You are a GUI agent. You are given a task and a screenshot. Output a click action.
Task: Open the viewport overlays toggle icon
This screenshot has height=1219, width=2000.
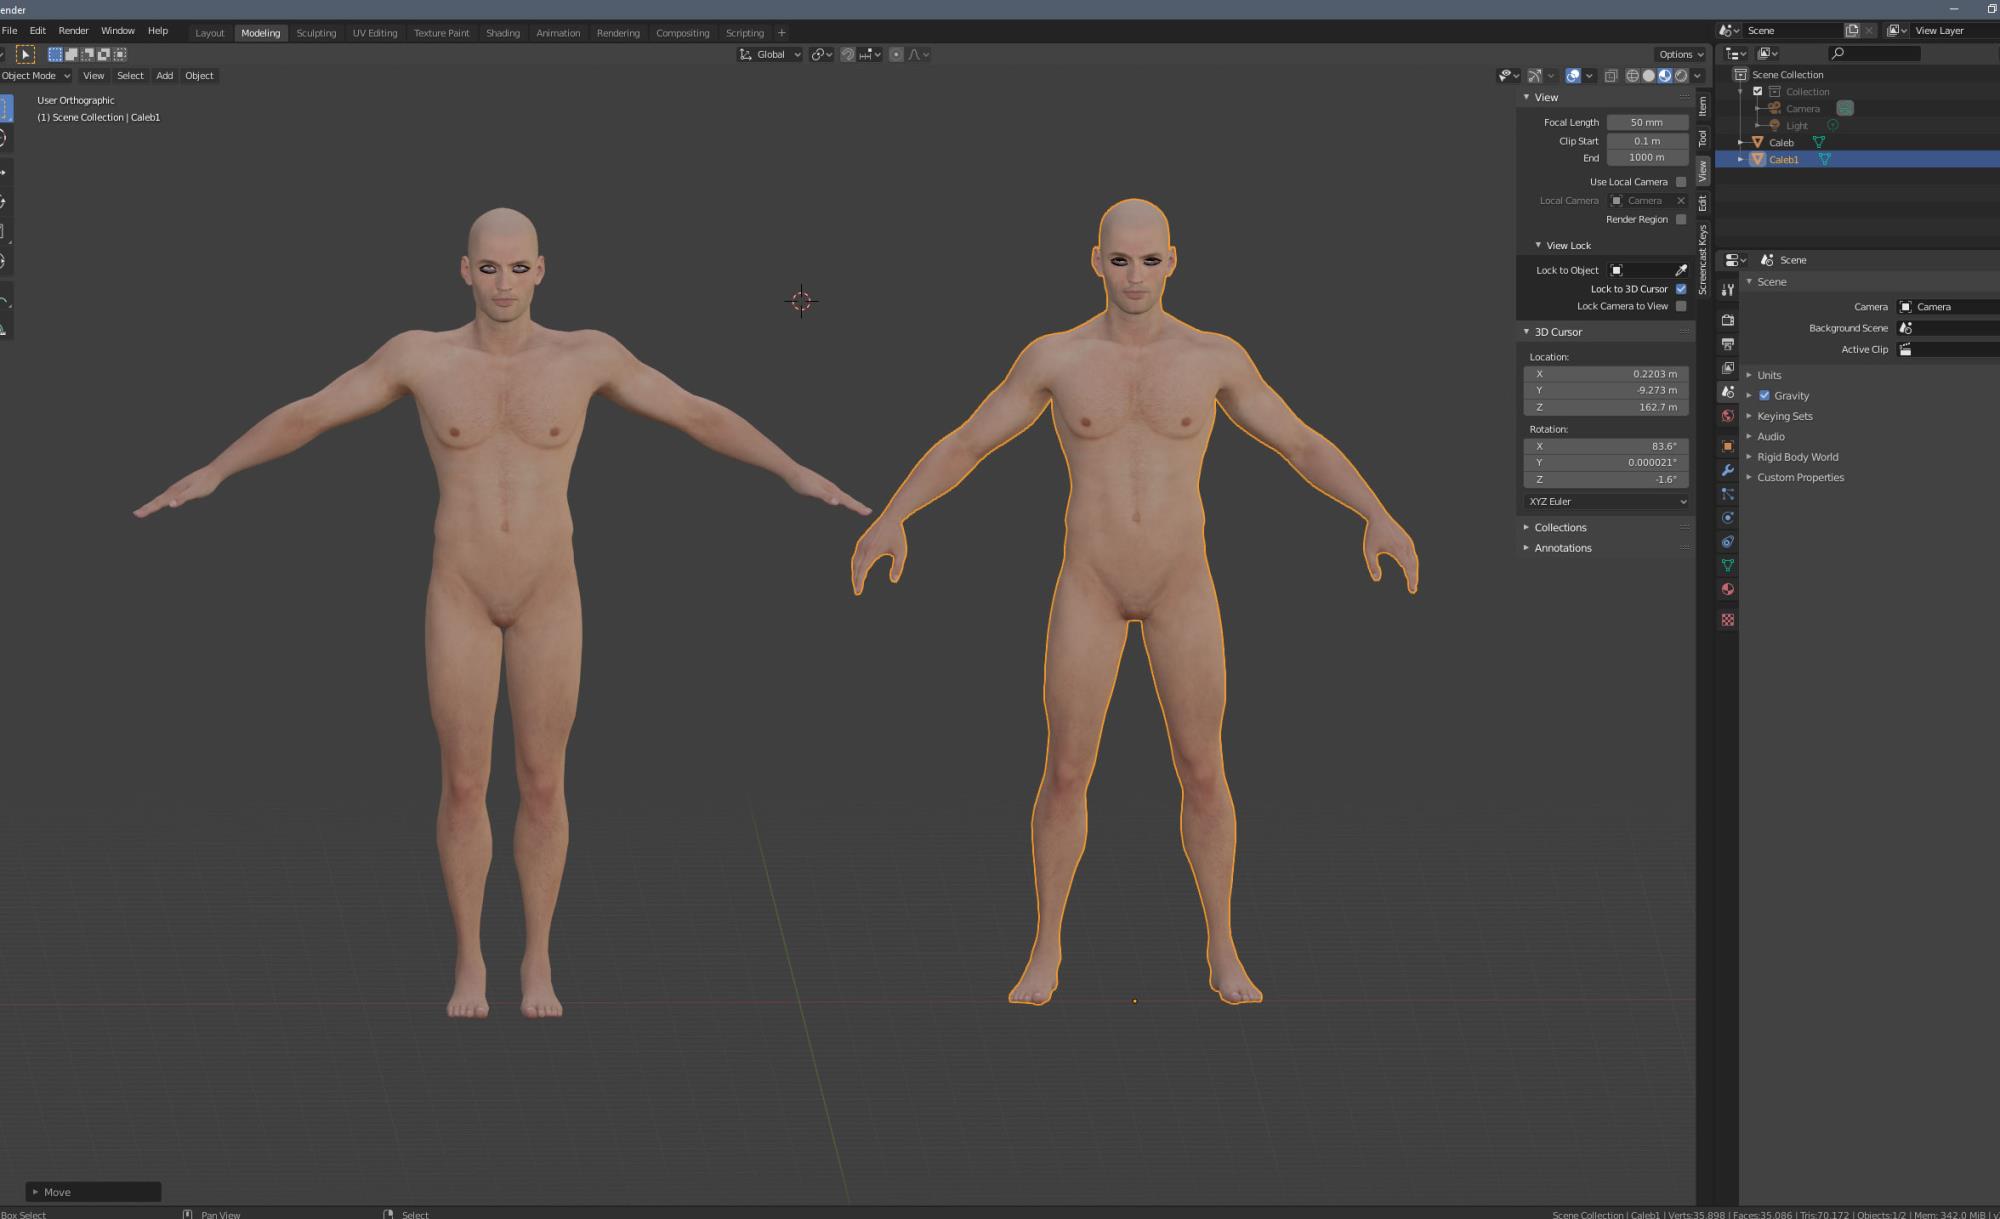tap(1573, 76)
